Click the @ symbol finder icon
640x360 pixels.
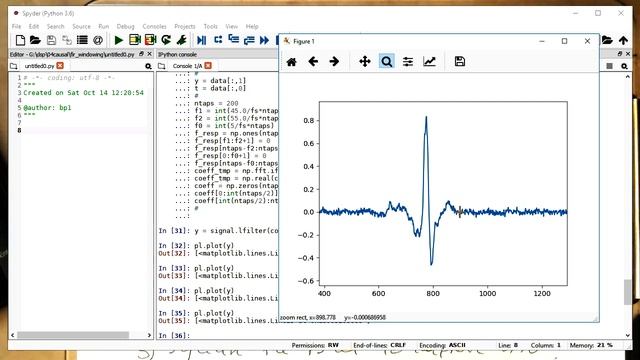(98, 40)
